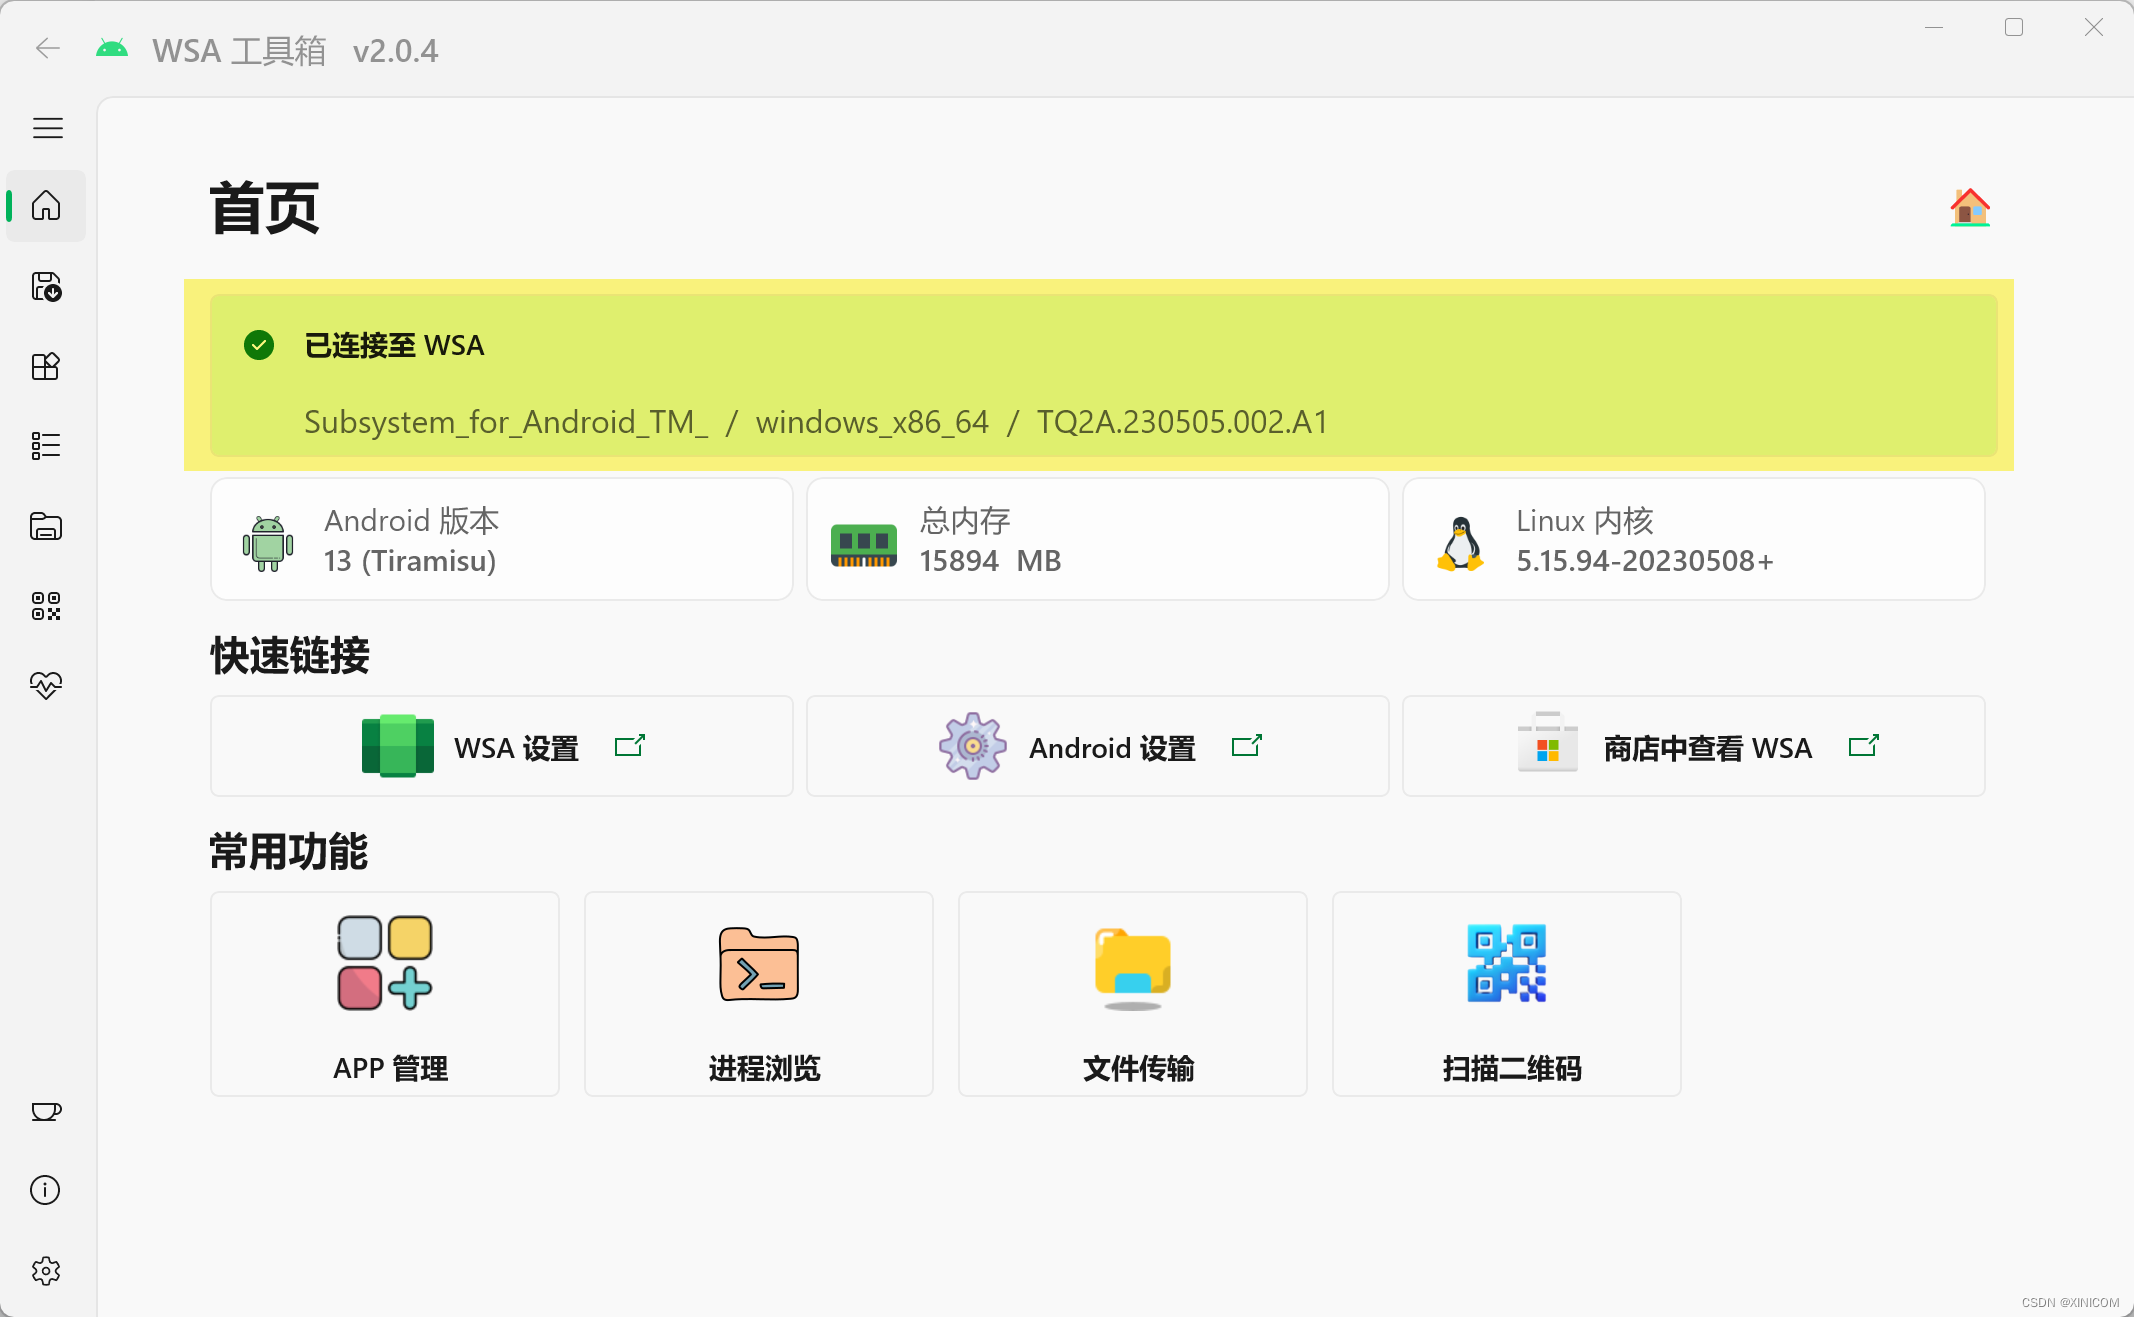Open the app management sidebar icon
The height and width of the screenshot is (1317, 2134).
tap(46, 366)
